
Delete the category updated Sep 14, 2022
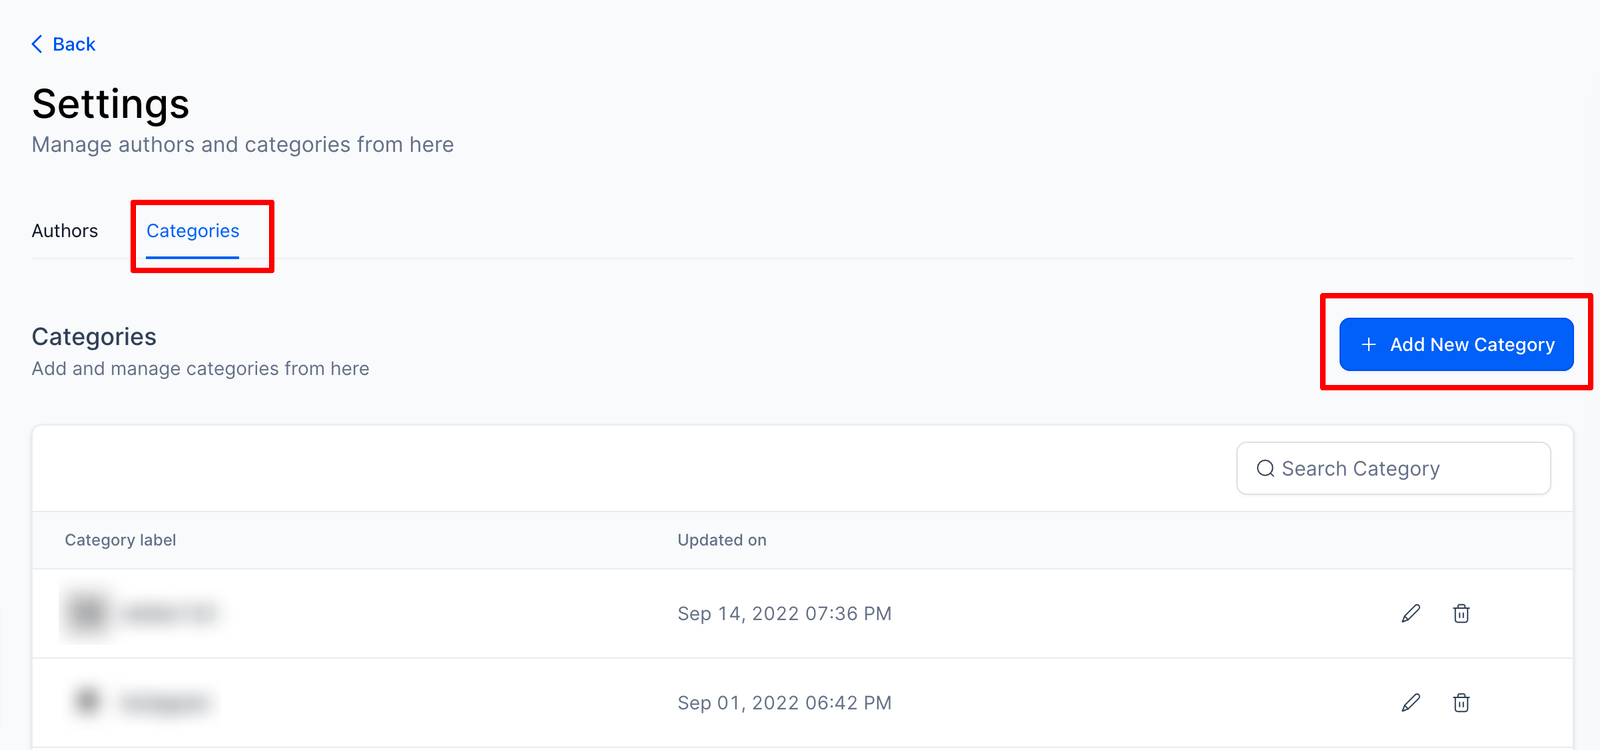1461,613
